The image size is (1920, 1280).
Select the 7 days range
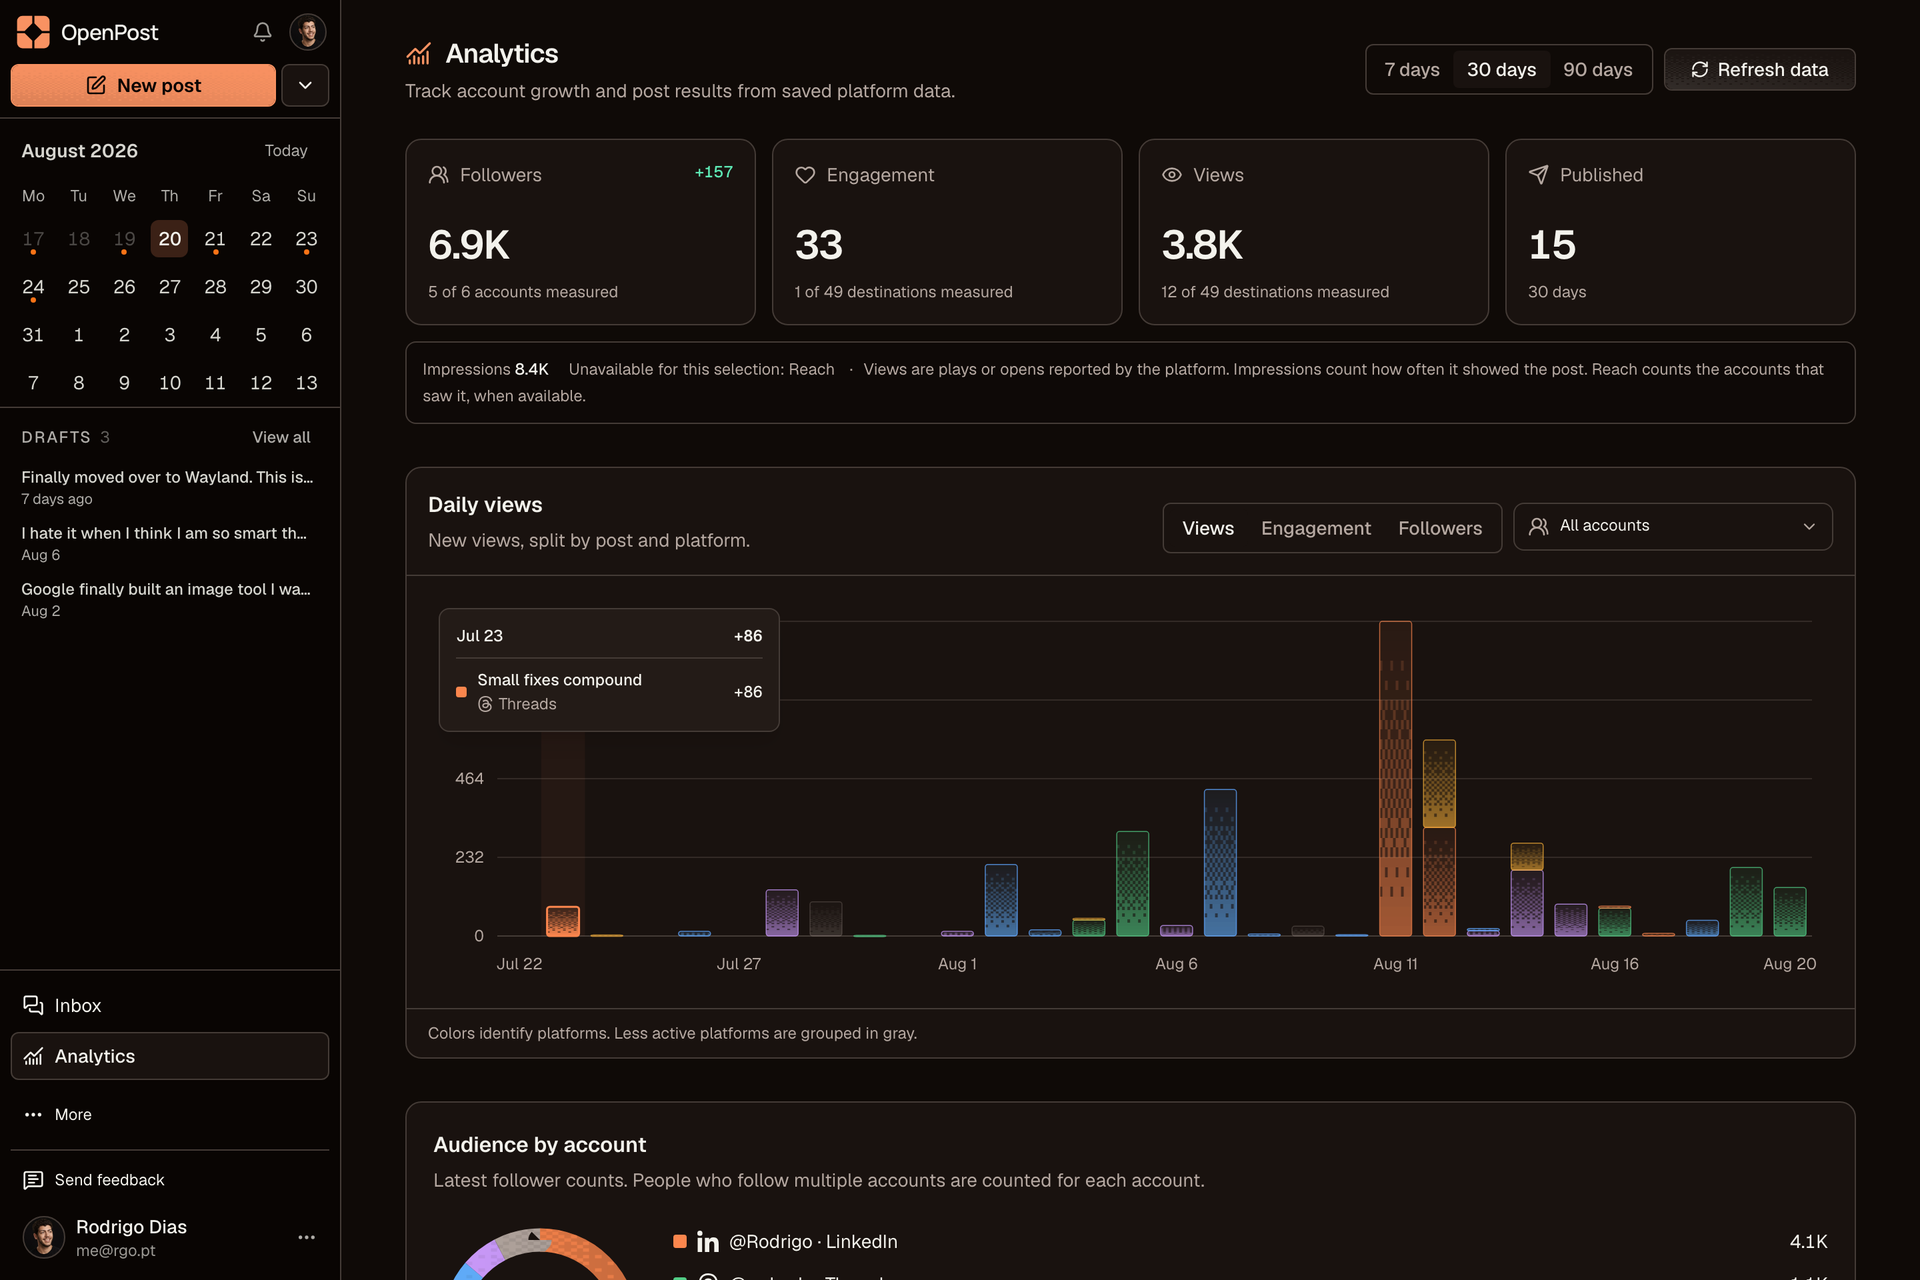[1411, 70]
